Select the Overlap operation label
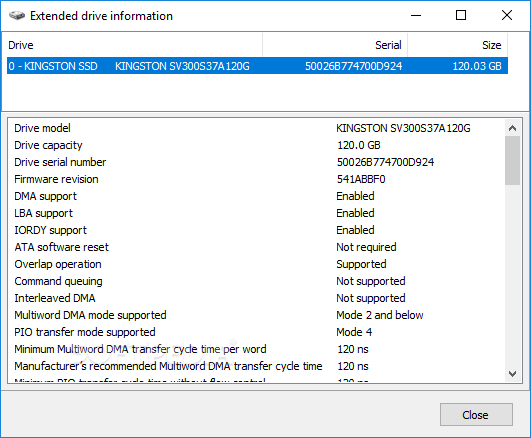The image size is (531, 438). point(58,264)
